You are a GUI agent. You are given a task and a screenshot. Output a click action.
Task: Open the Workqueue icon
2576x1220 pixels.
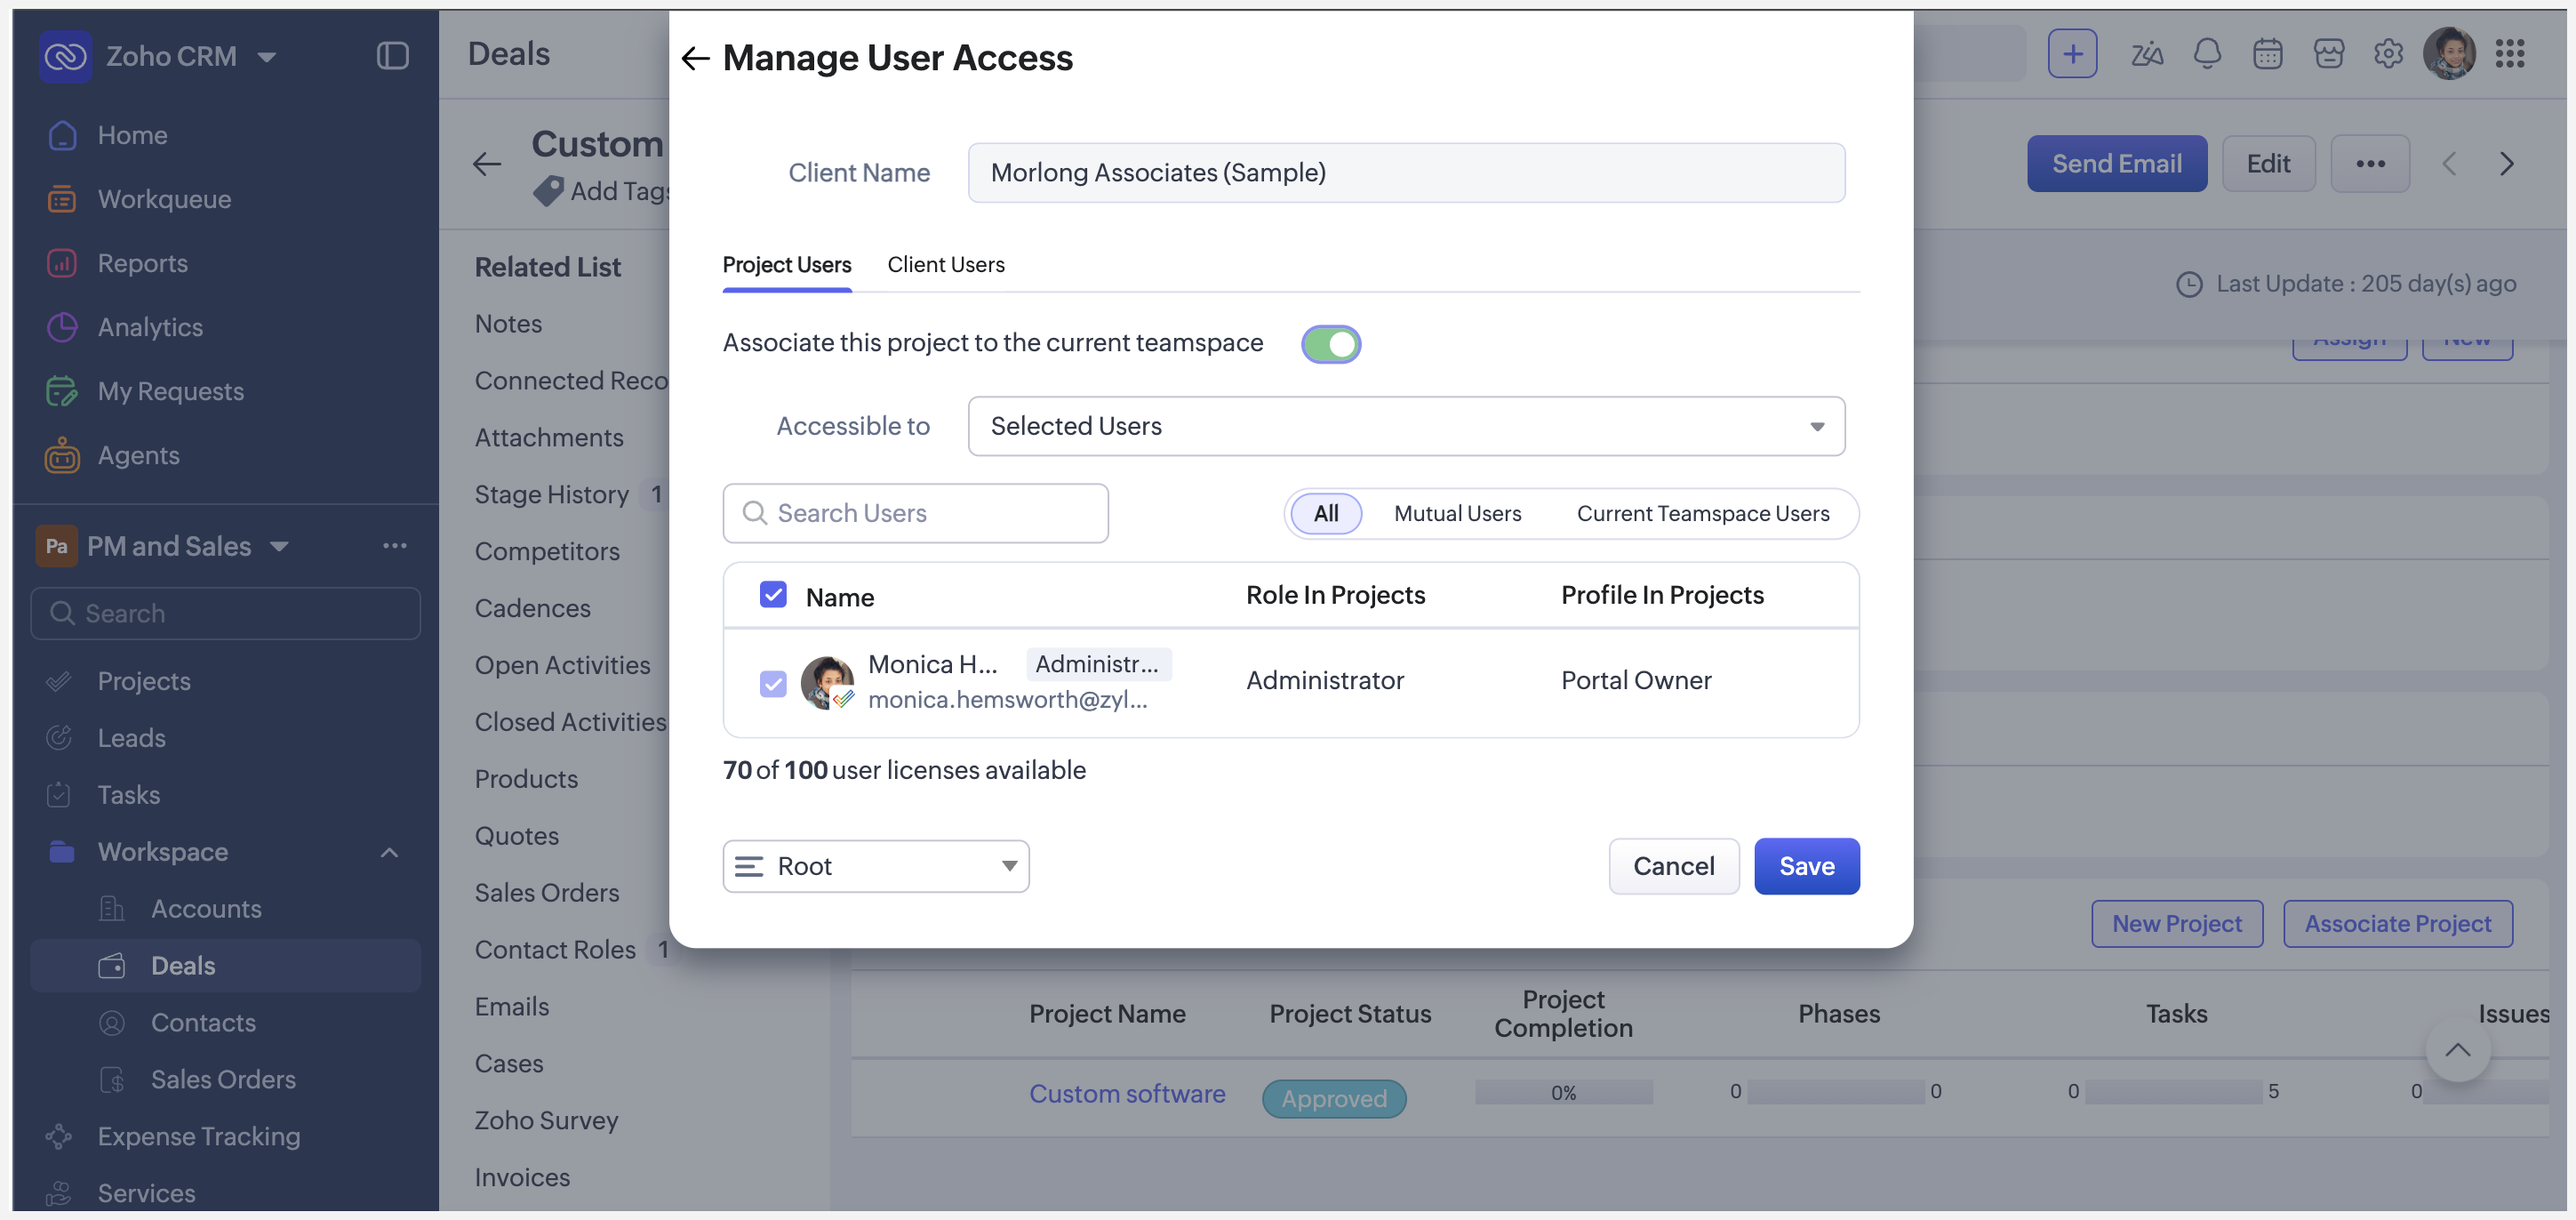[62, 199]
